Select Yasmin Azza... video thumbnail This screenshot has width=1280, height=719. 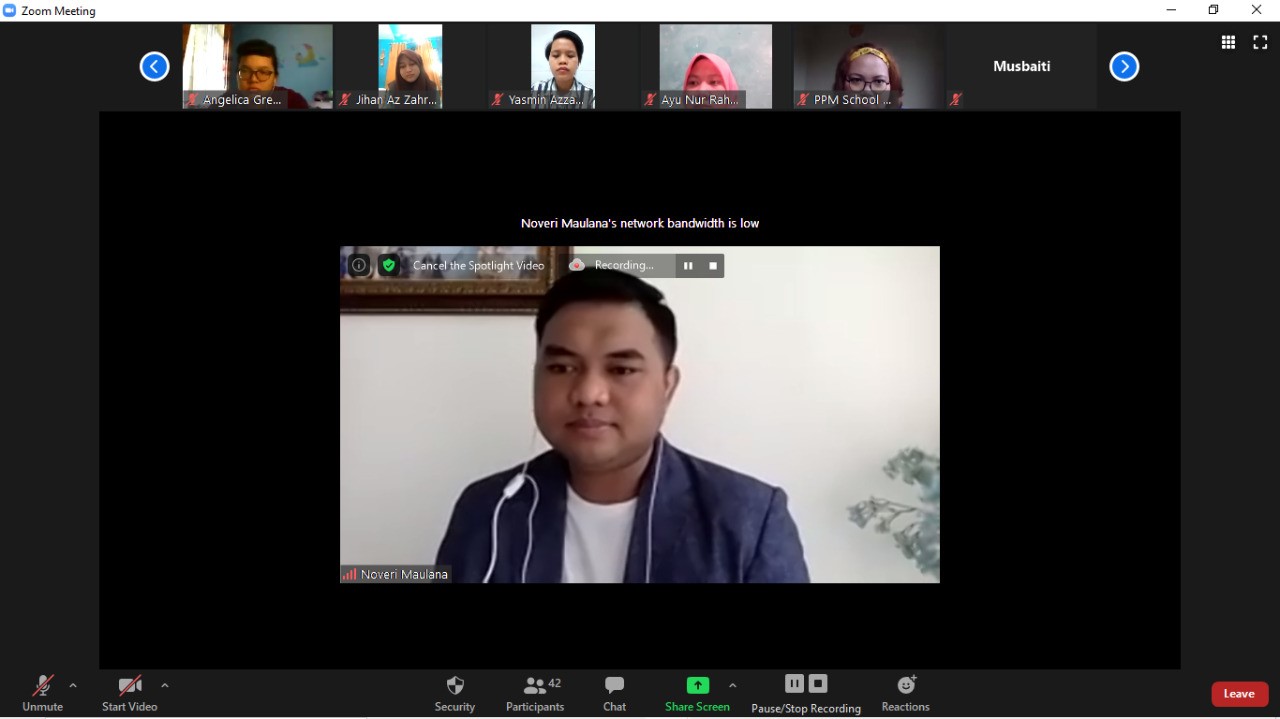[x=563, y=66]
